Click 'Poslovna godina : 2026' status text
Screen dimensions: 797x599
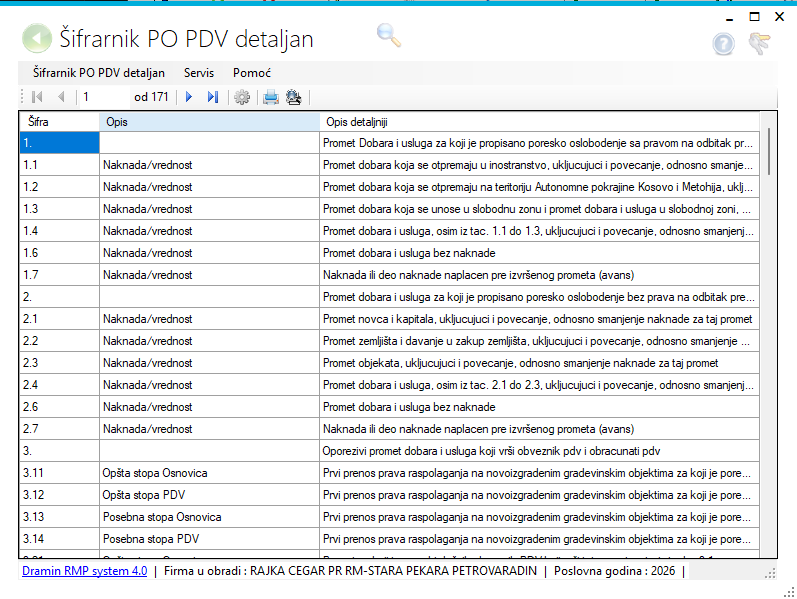(615, 571)
